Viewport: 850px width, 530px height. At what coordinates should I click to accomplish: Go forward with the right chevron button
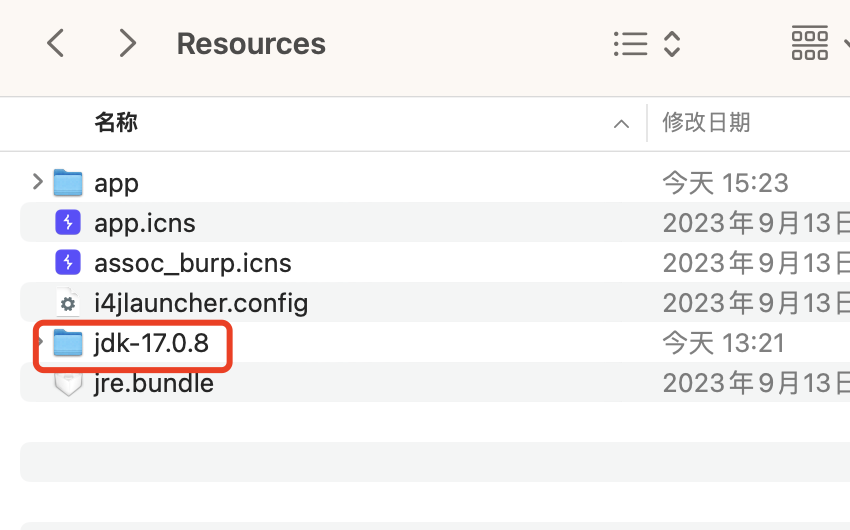tap(127, 43)
